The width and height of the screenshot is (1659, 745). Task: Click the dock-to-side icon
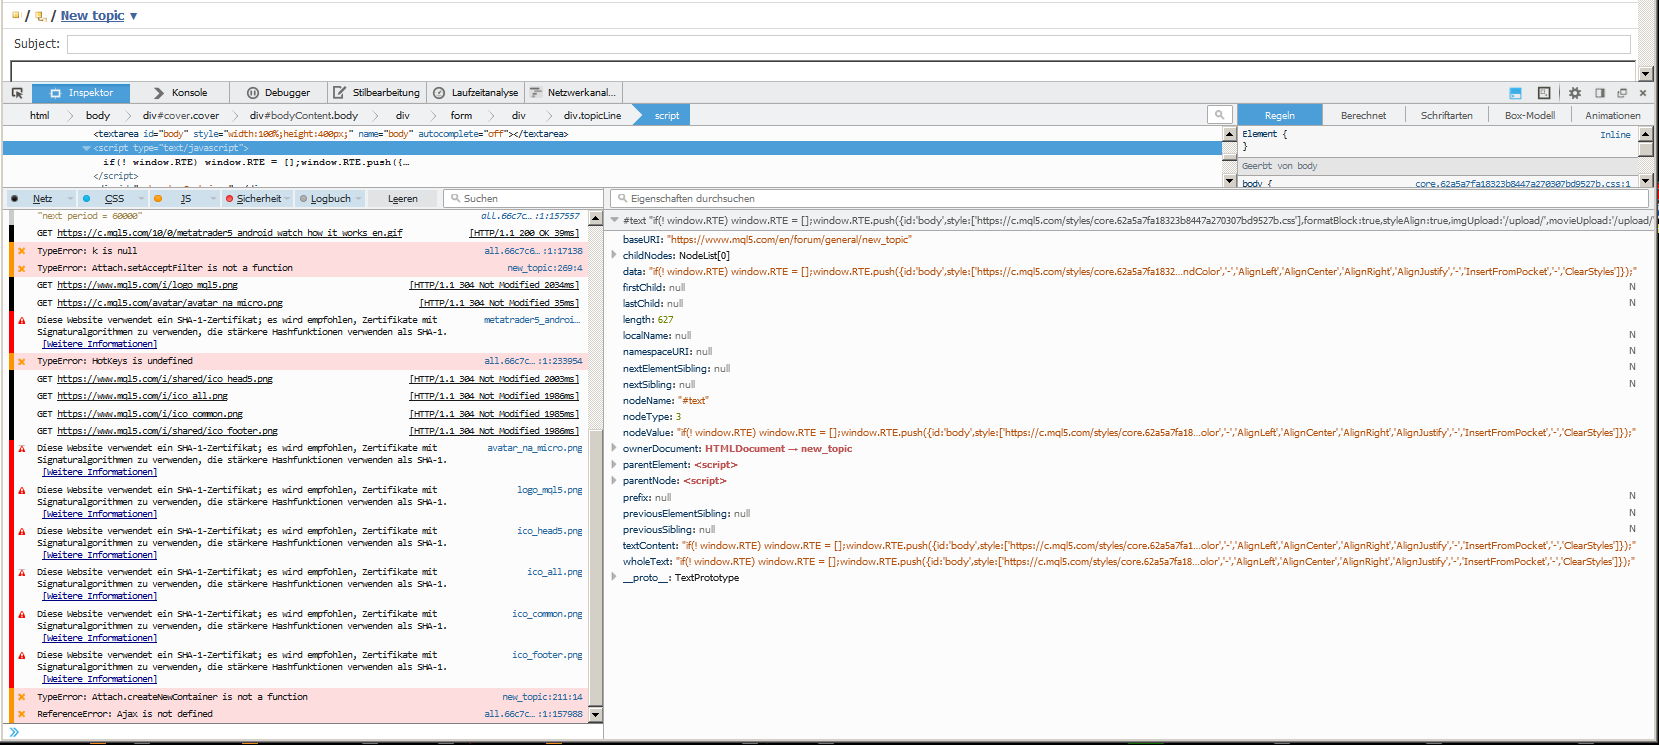1600,93
